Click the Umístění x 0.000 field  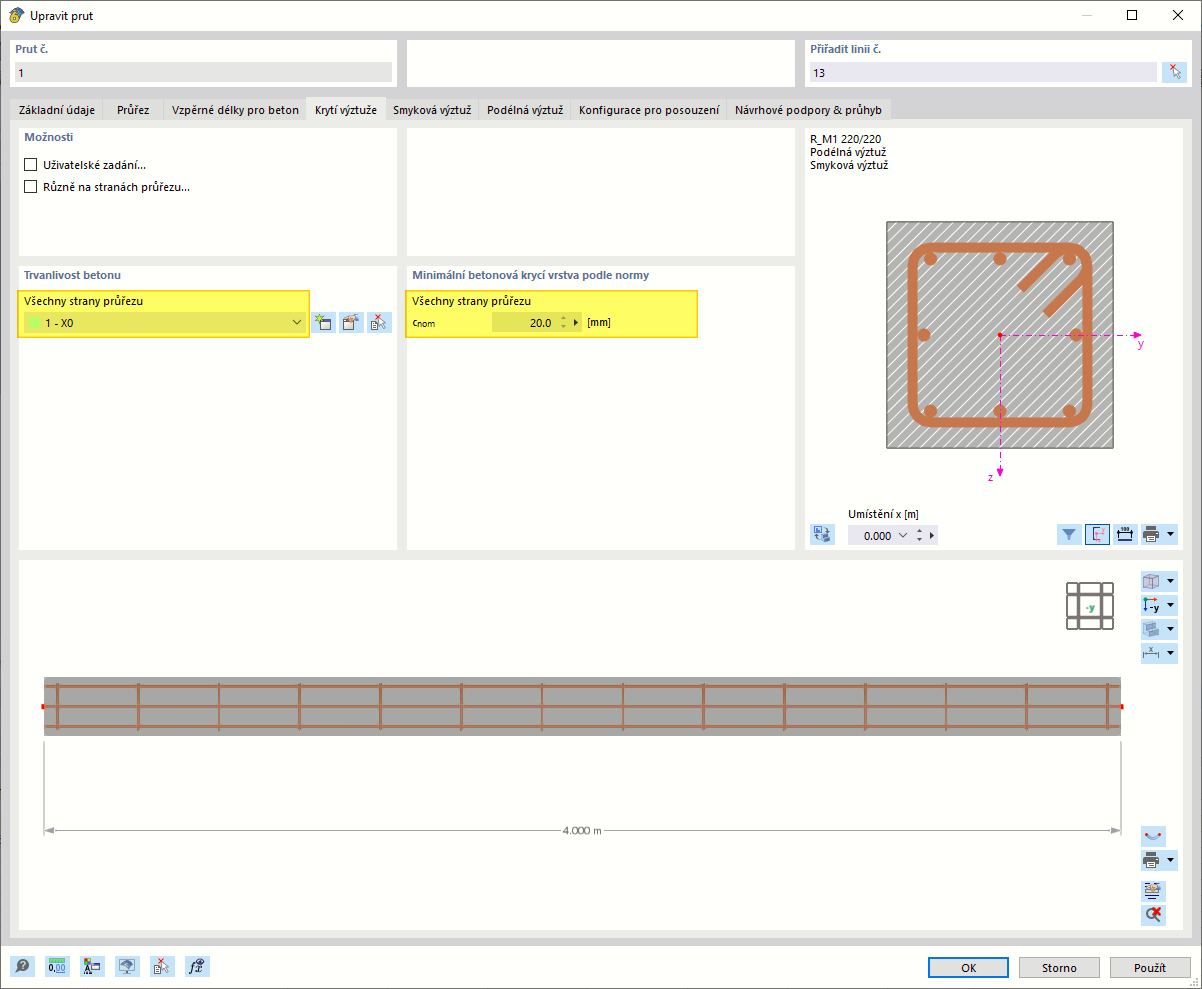871,536
